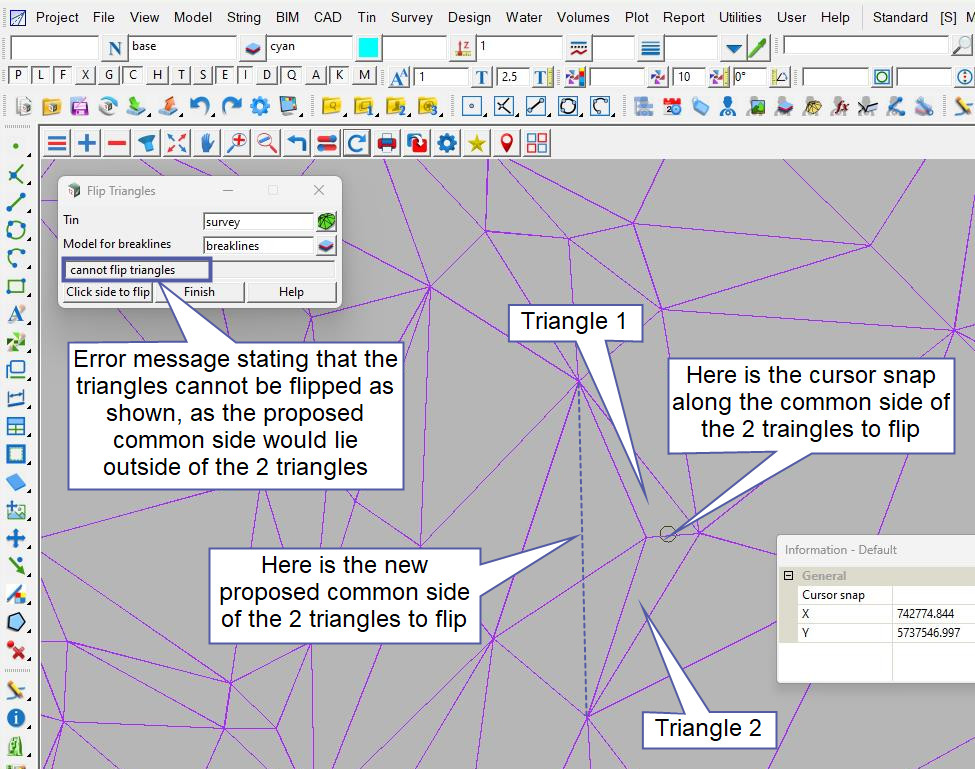
Task: Click the cyan colour swatch
Action: (368, 48)
